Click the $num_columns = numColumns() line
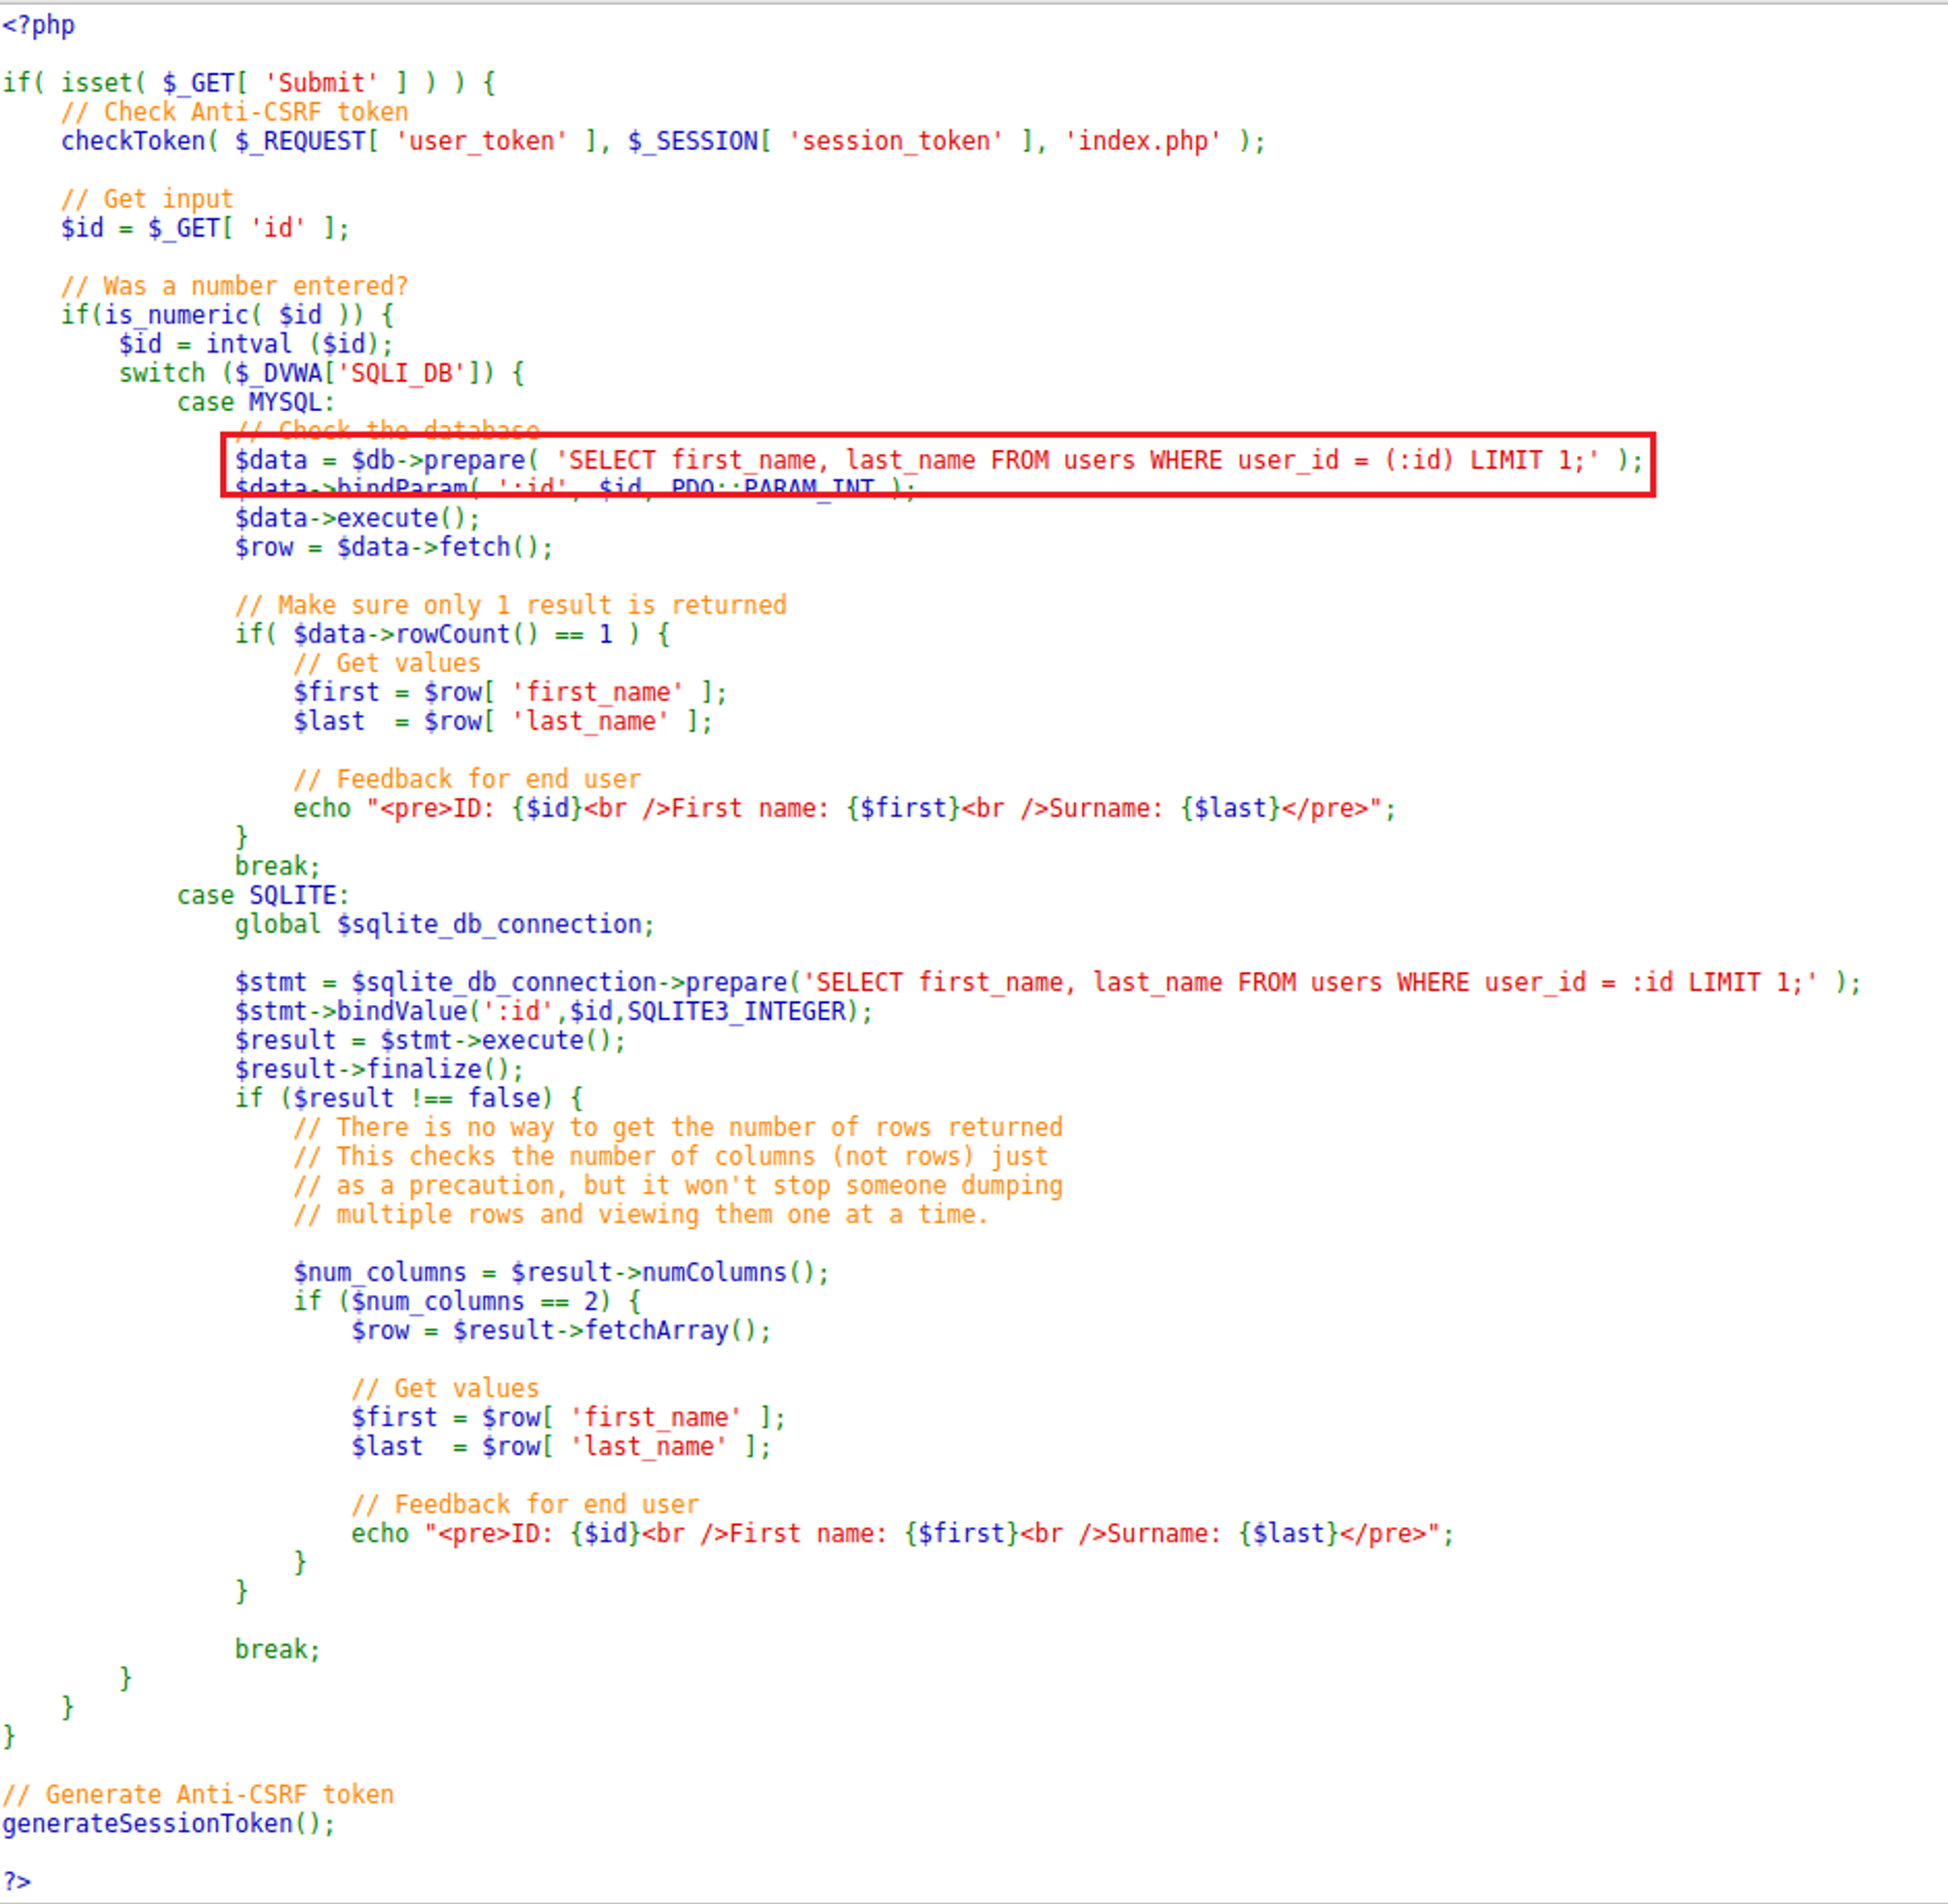 560,1272
